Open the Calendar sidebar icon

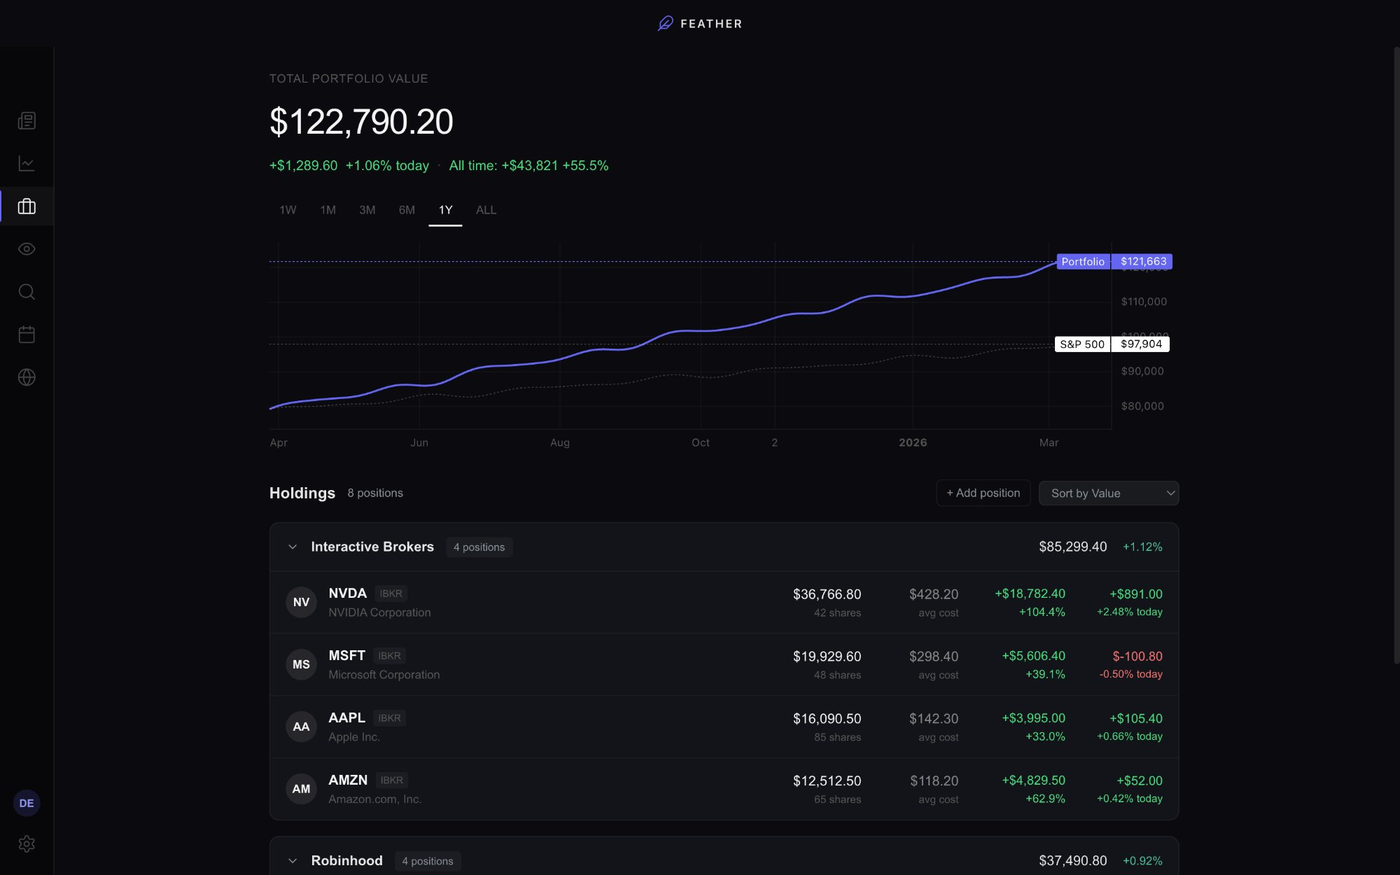tap(26, 334)
